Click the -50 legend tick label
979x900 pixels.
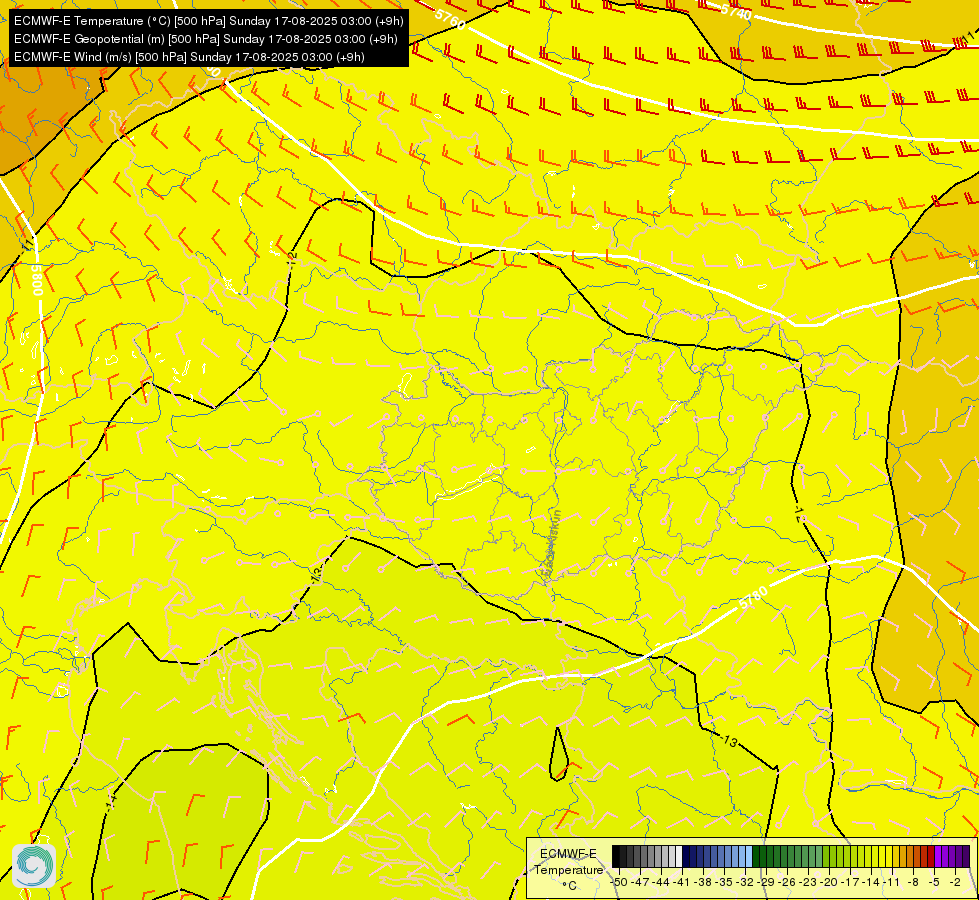[619, 882]
